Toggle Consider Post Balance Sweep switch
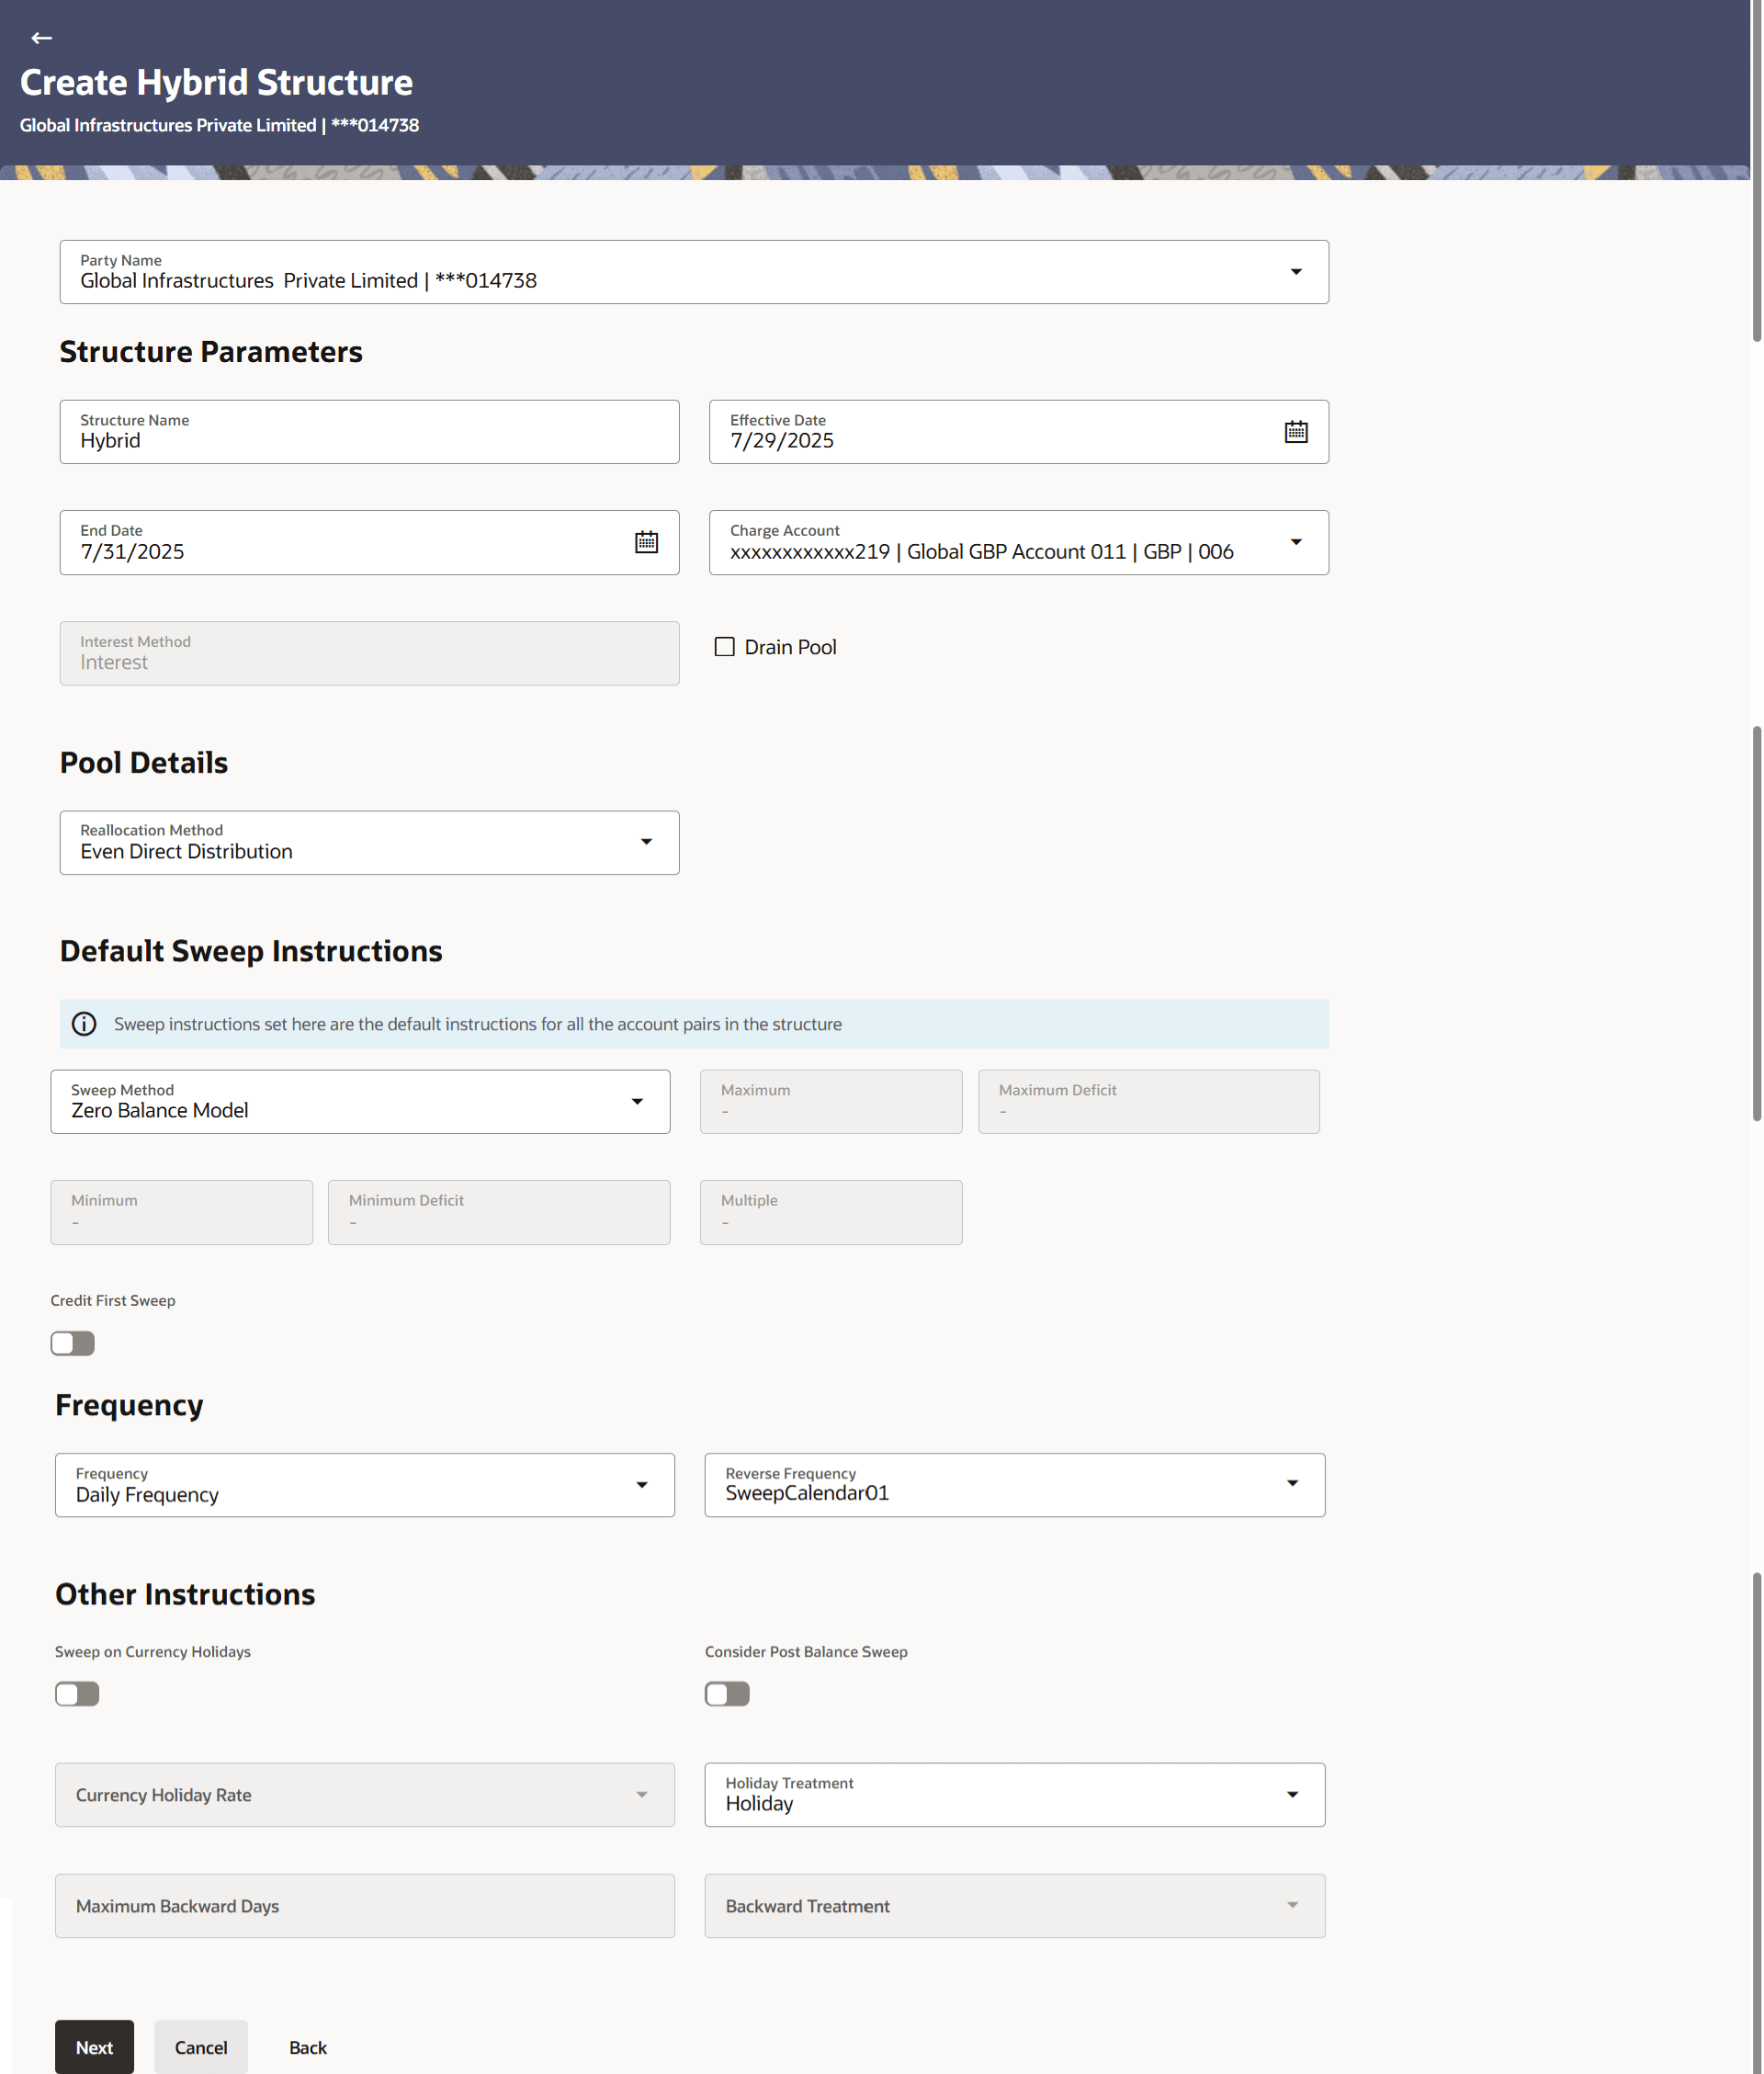This screenshot has width=1764, height=2074. pyautogui.click(x=727, y=1693)
